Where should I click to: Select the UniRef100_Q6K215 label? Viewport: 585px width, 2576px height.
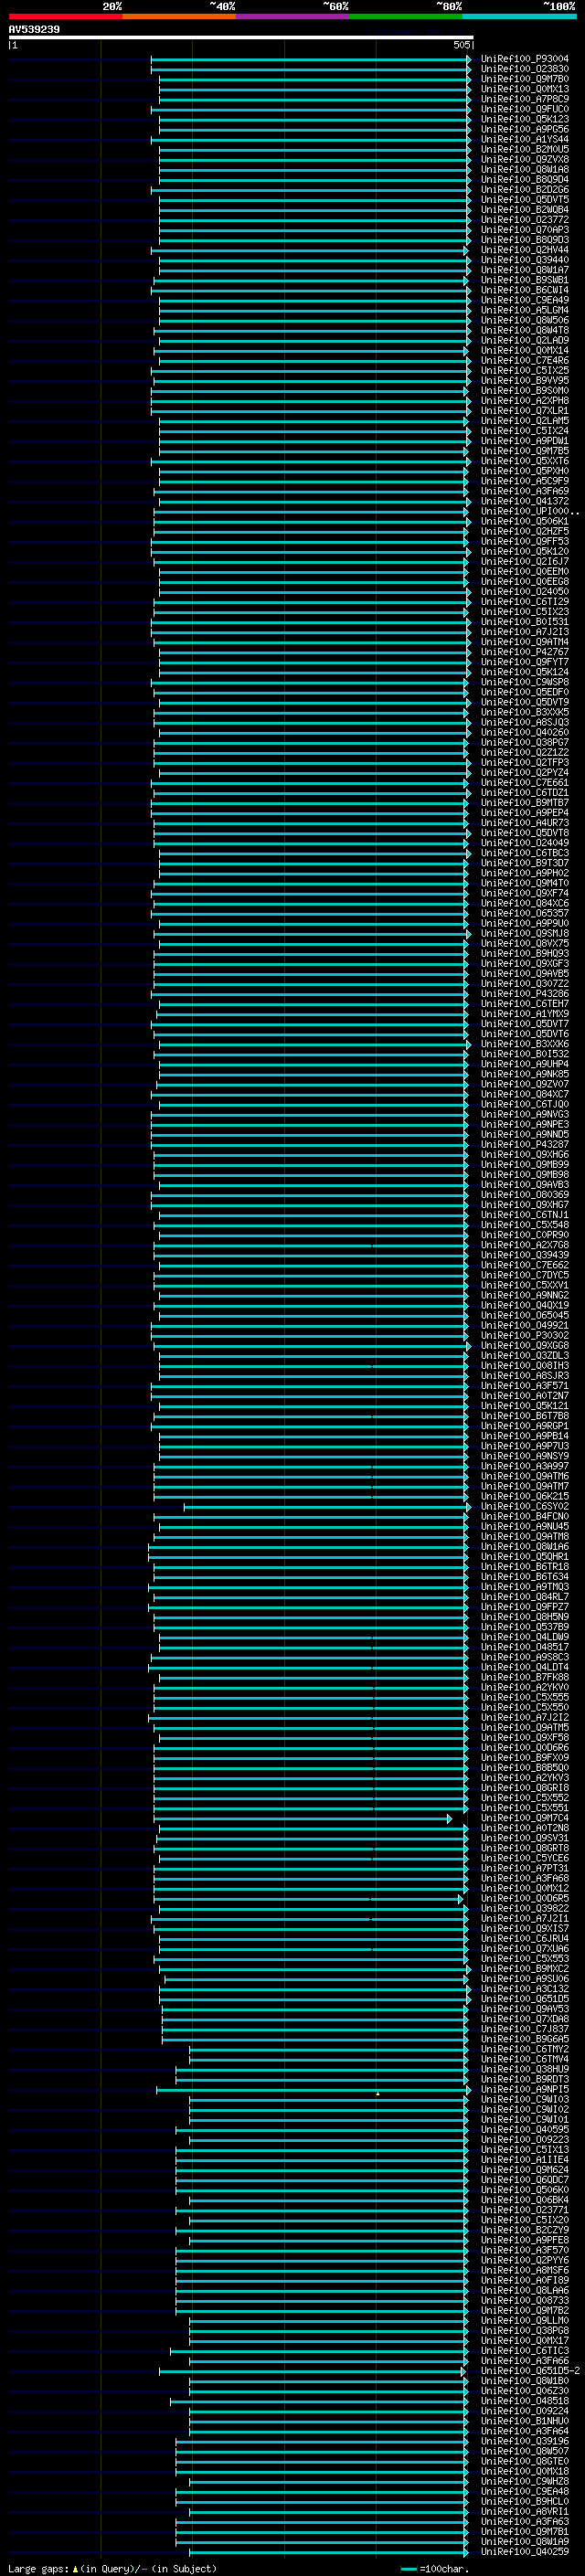(x=524, y=1496)
